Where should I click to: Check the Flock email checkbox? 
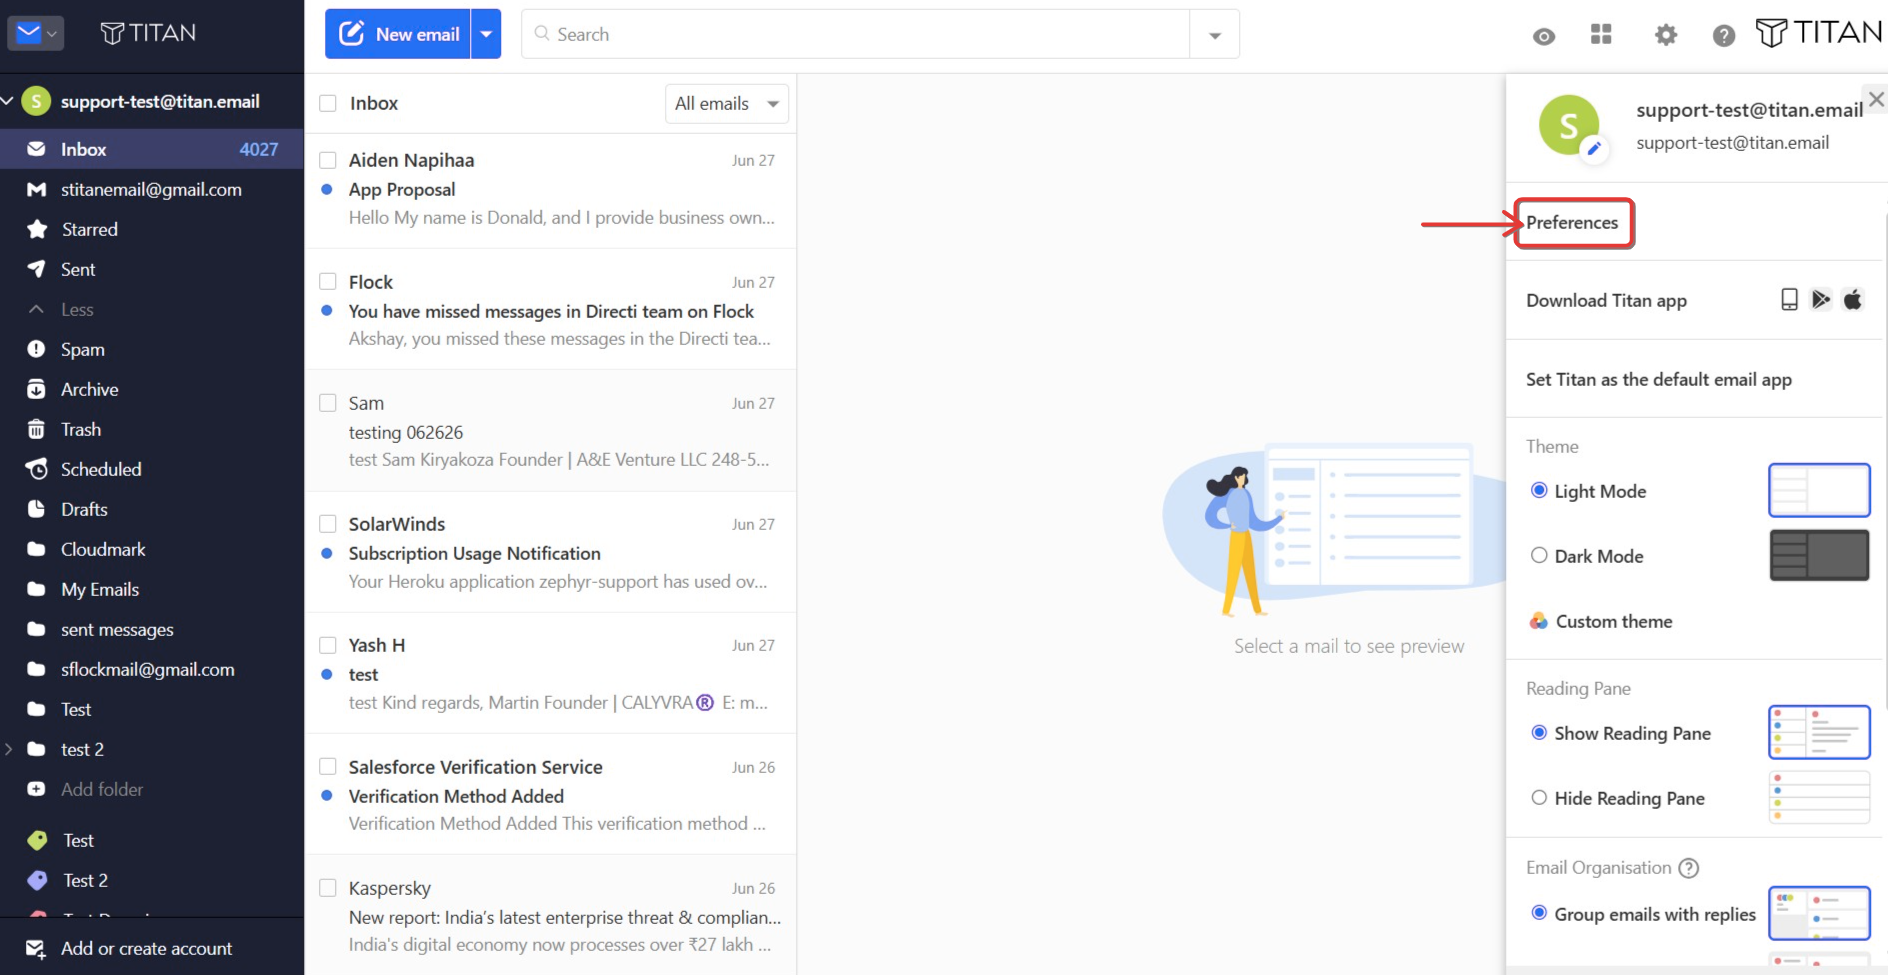tap(327, 282)
